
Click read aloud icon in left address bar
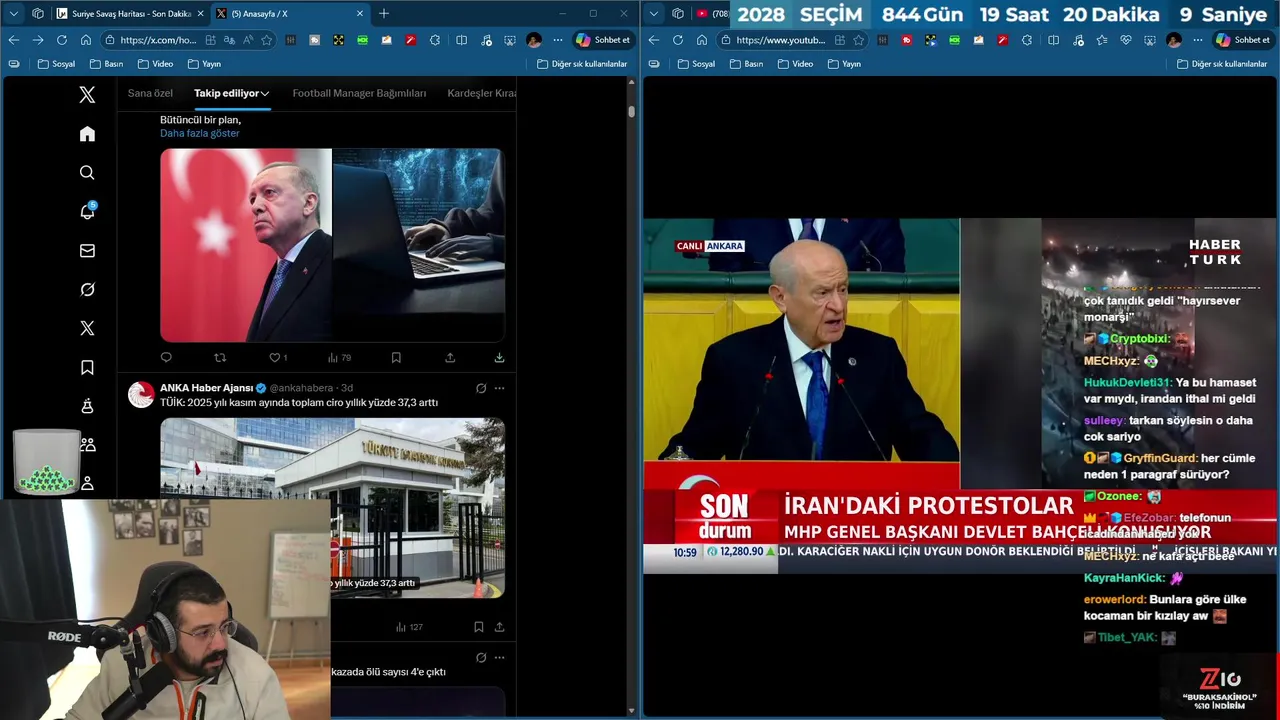[247, 40]
